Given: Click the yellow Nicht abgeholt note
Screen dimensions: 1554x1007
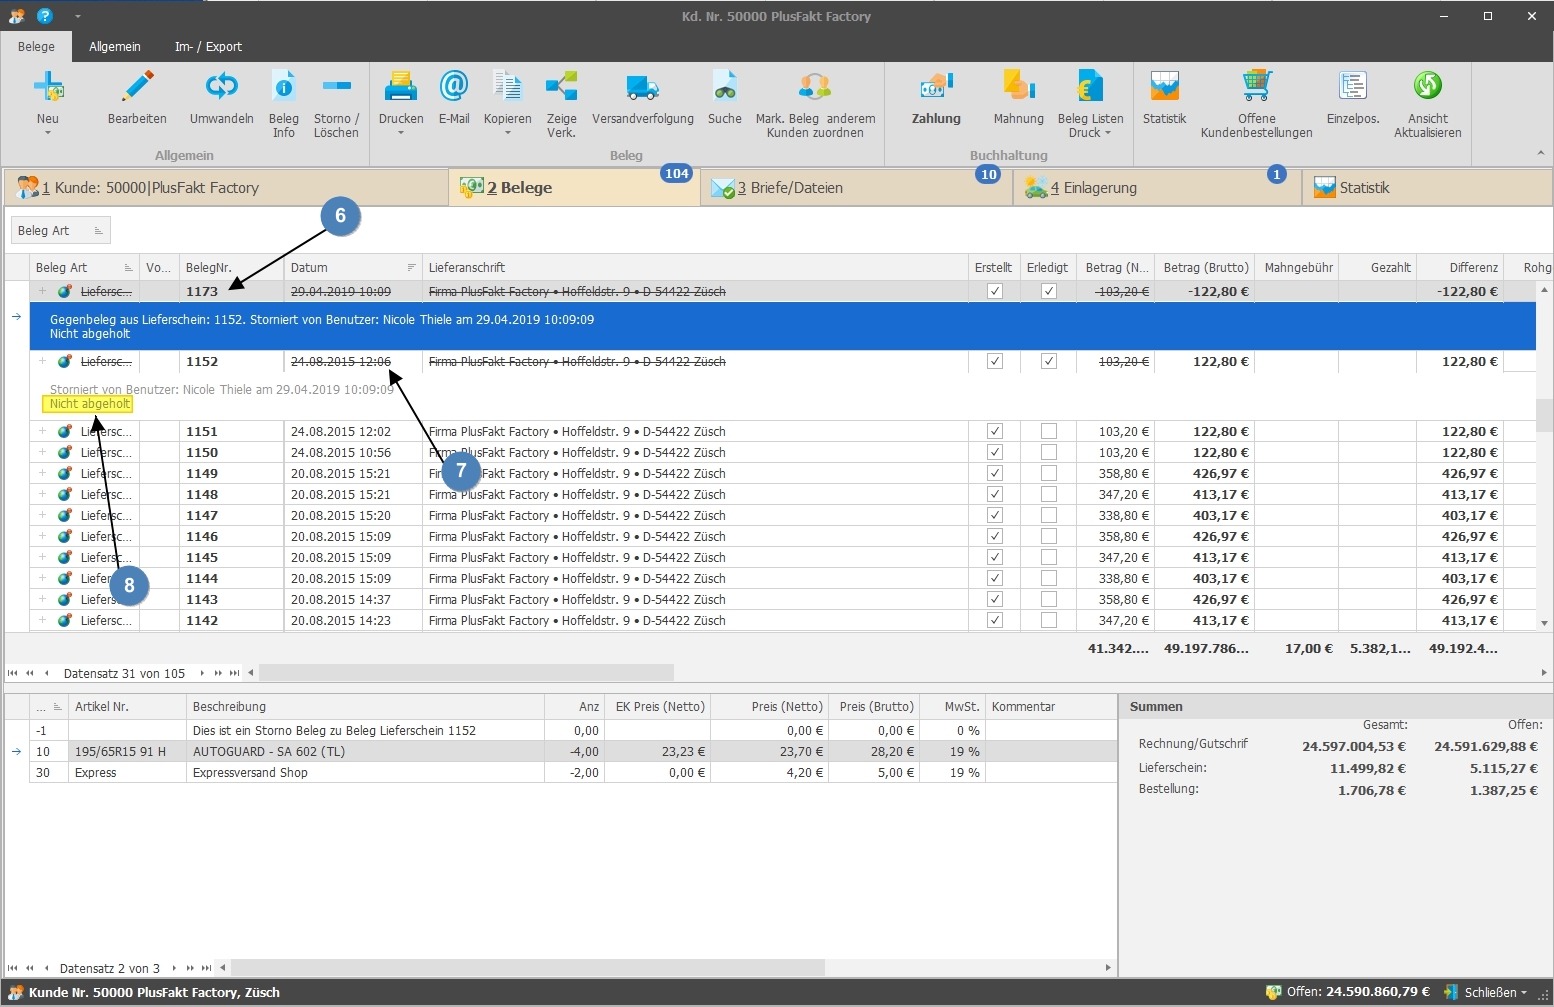Looking at the screenshot, I should (x=89, y=404).
